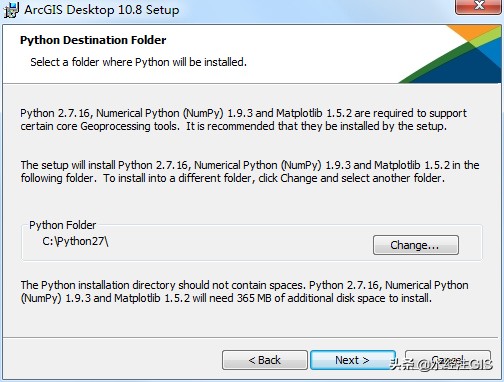
Task: Cancel the ArcGIS setup wizard
Action: 448,360
